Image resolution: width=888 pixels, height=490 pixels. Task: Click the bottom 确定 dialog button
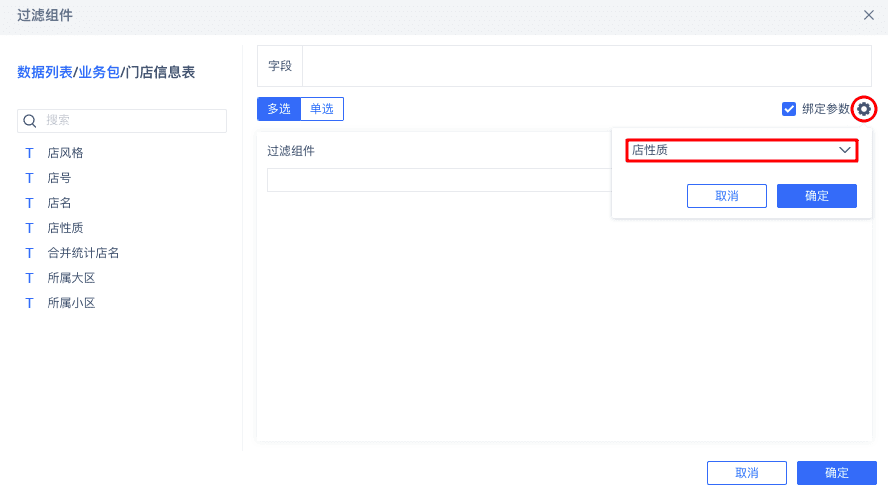tap(836, 473)
